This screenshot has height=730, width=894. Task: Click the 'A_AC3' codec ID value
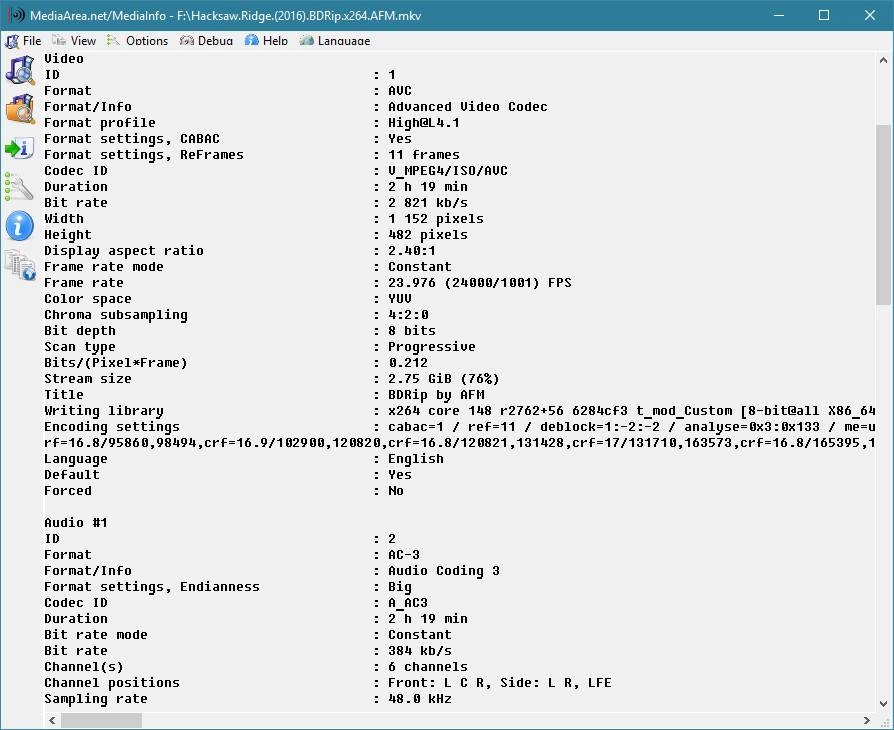coord(408,603)
